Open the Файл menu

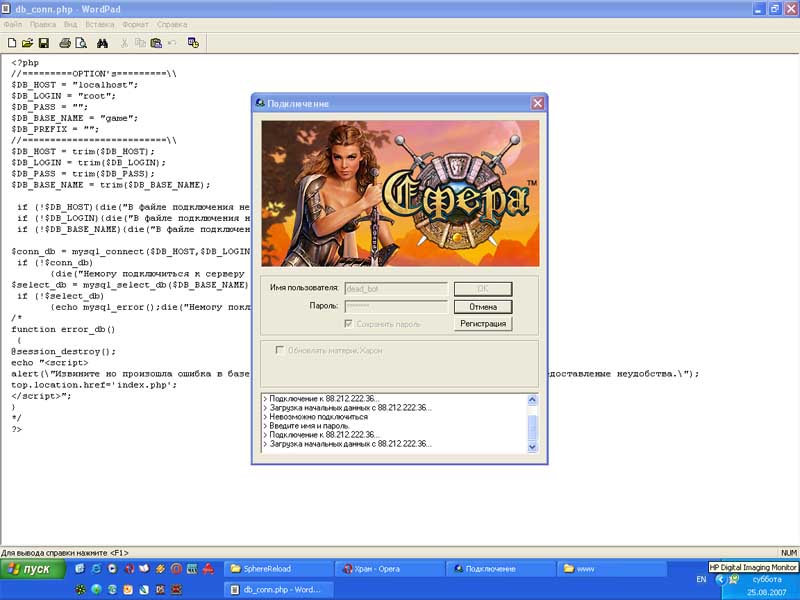tap(13, 24)
